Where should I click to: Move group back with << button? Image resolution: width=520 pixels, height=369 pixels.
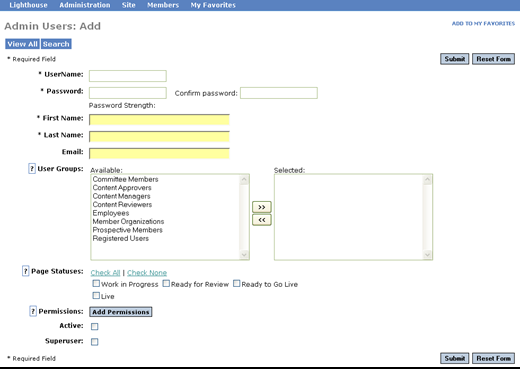(x=262, y=220)
